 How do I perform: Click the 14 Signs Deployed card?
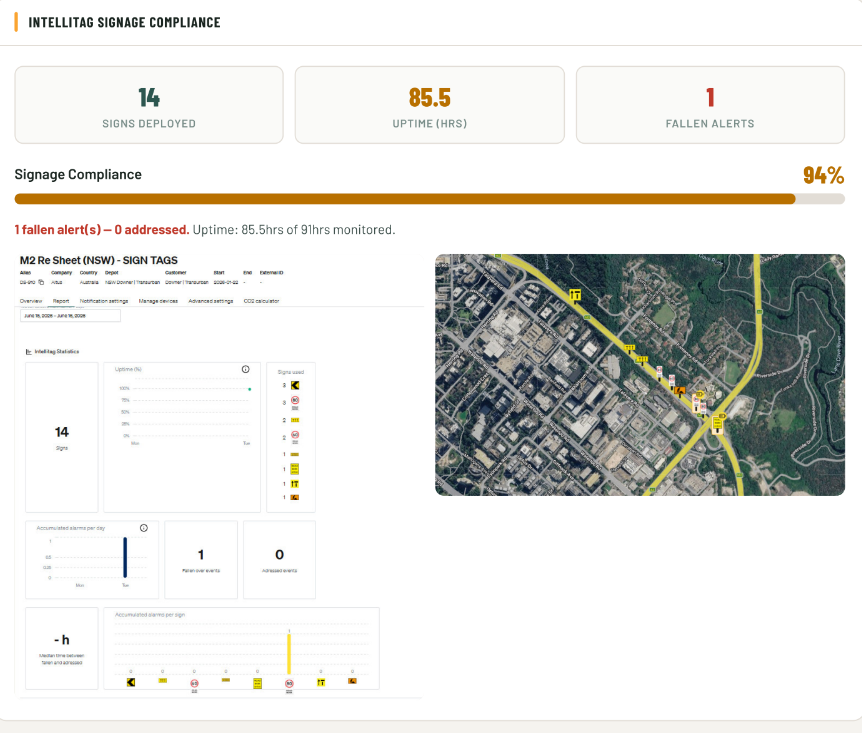[x=149, y=105]
